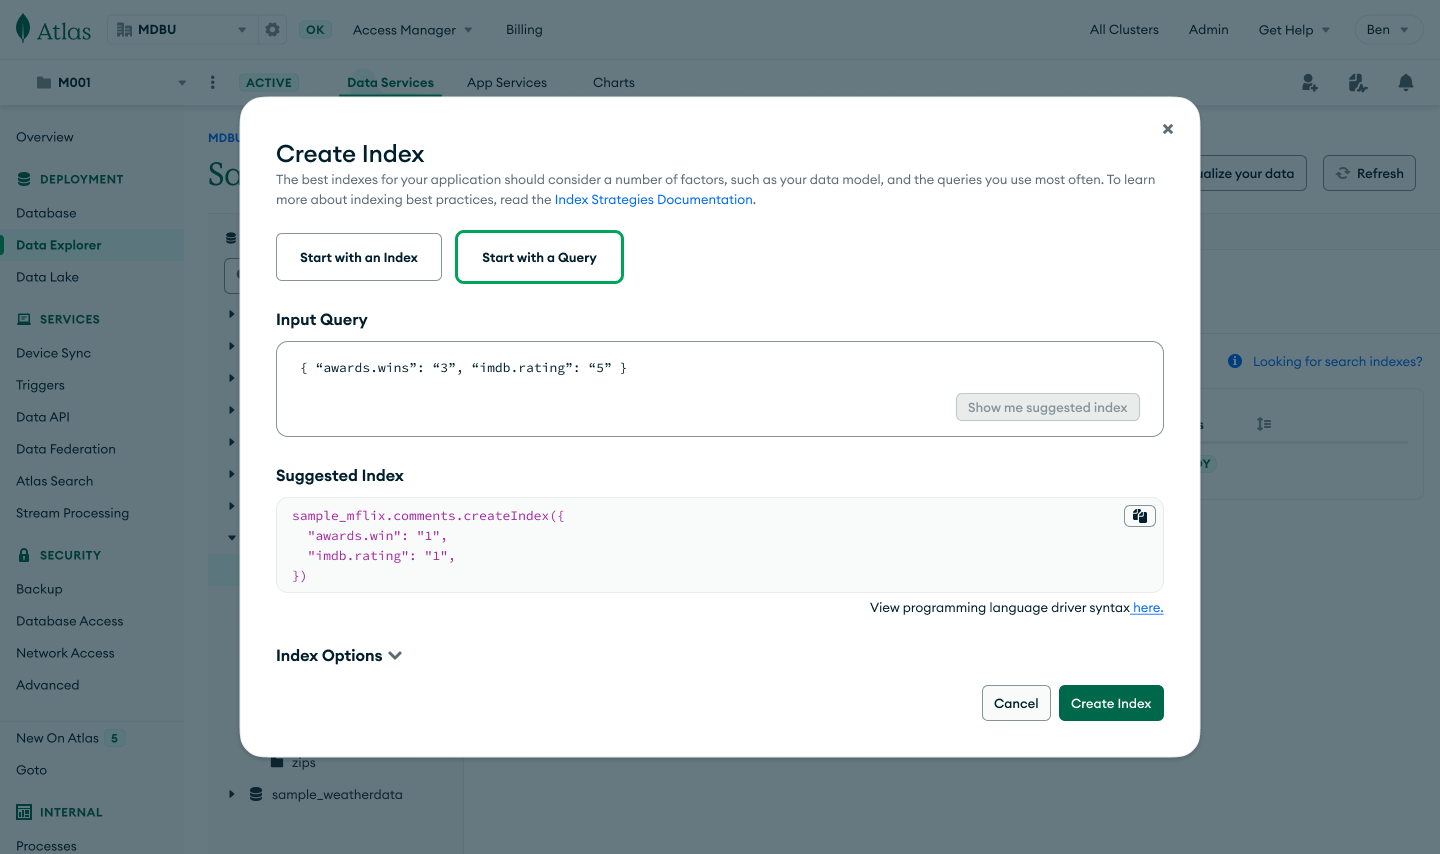Open Atlas Search in the sidebar
The height and width of the screenshot is (854, 1440).
(54, 481)
